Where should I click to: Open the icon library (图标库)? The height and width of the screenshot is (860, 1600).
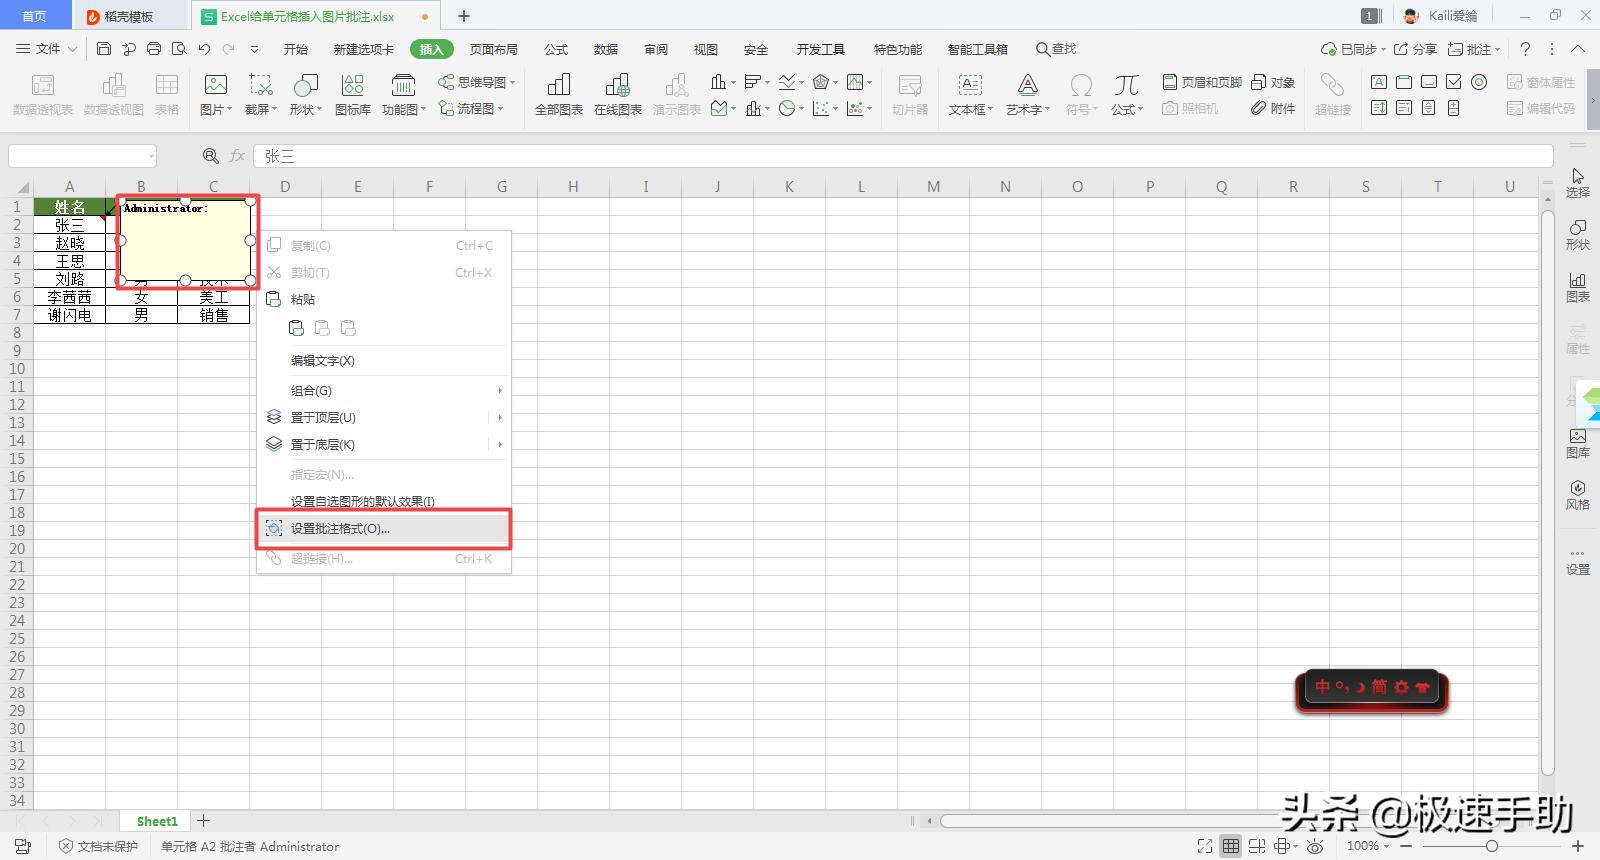352,94
